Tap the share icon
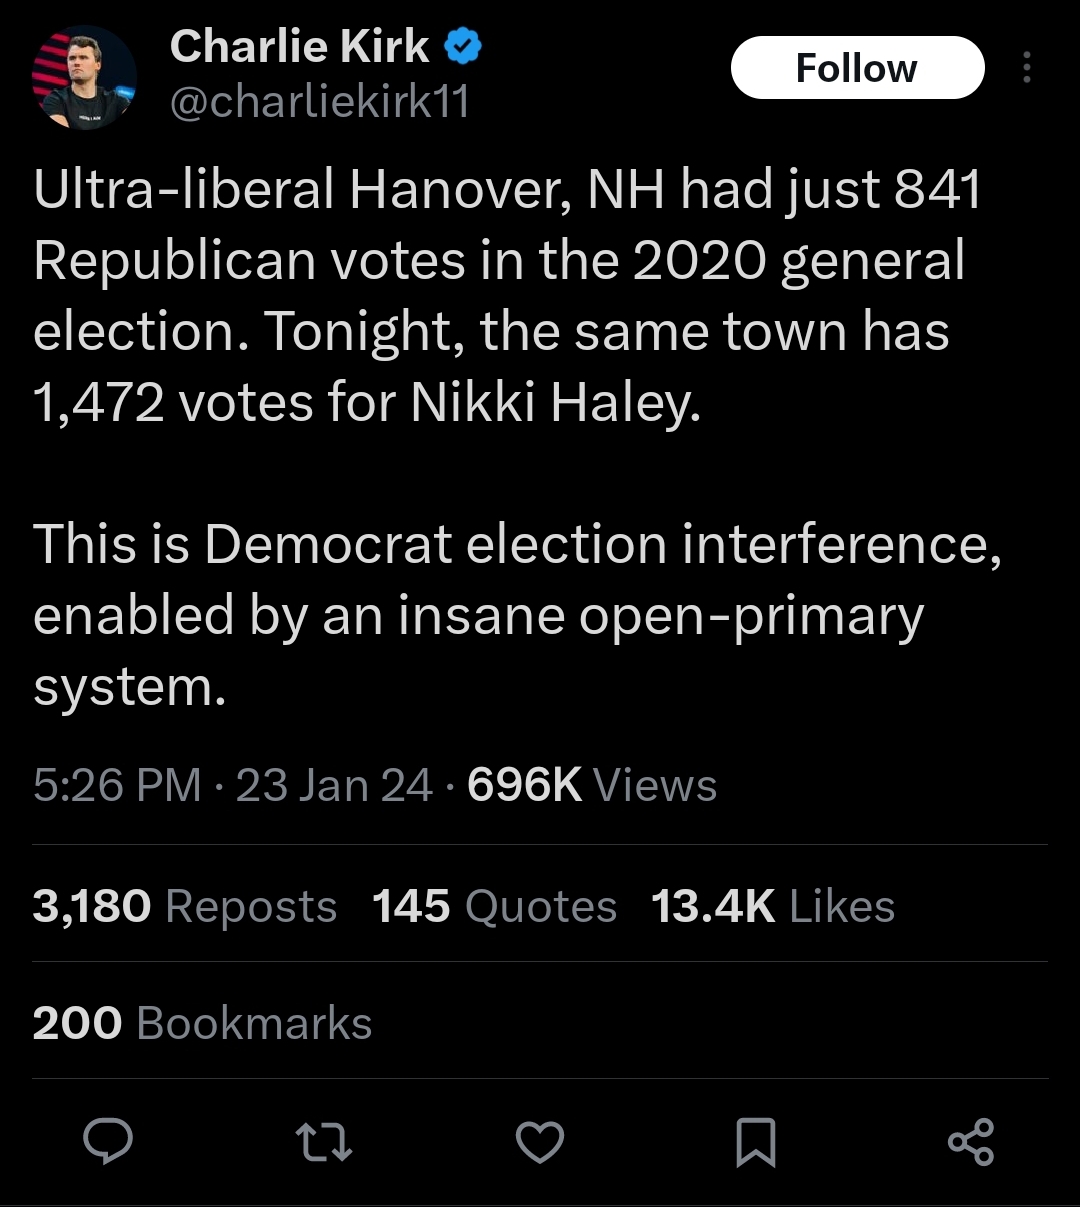1080x1207 pixels. point(971,1142)
